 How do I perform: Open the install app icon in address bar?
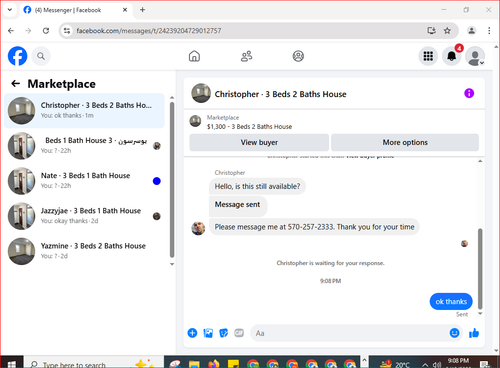(x=431, y=31)
